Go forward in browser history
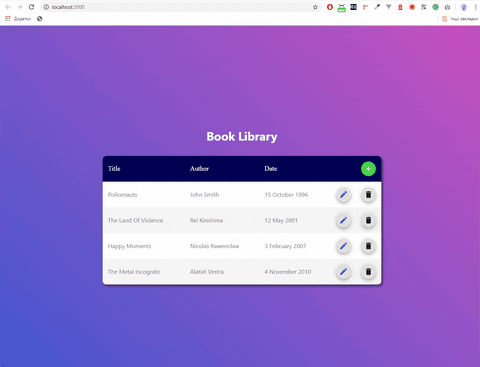The height and width of the screenshot is (367, 480). coord(20,7)
